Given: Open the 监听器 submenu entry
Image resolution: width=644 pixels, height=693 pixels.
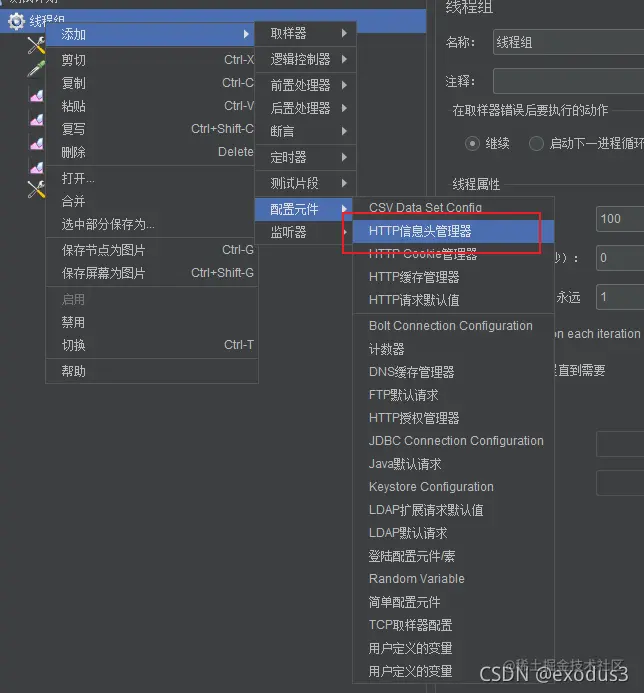Looking at the screenshot, I should click(304, 232).
